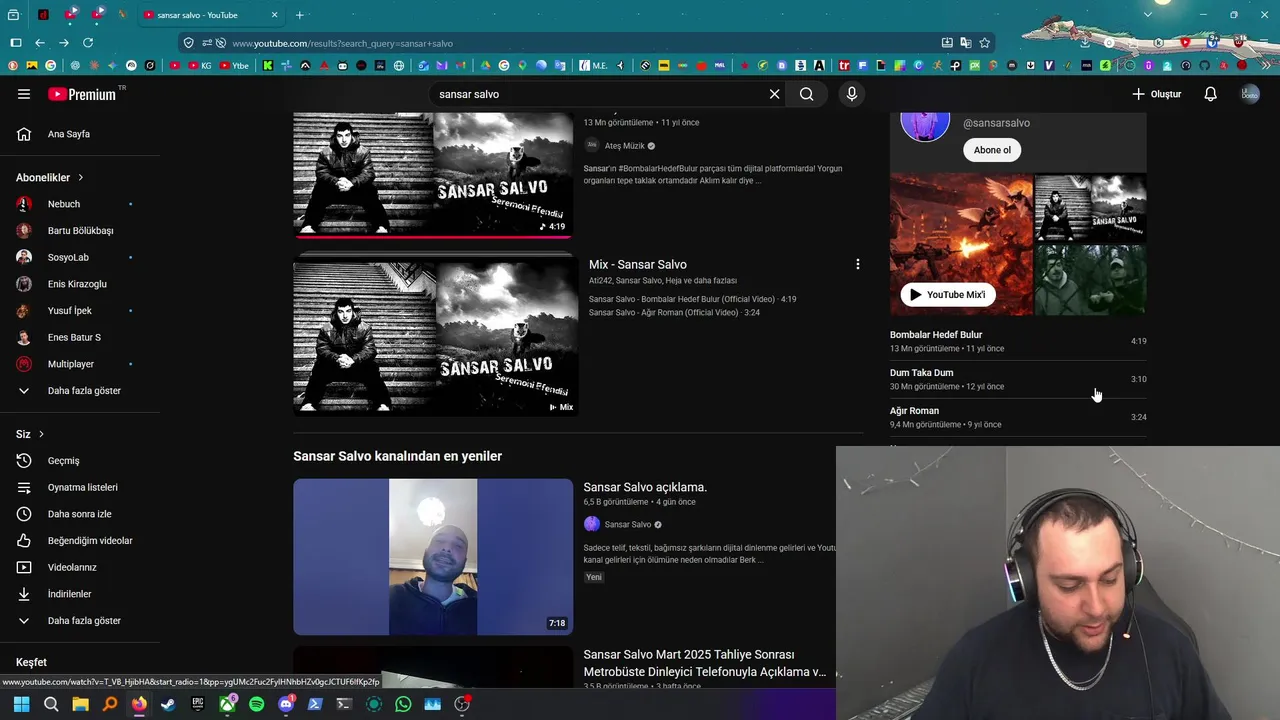This screenshot has height=720, width=1280.
Task: Click the magnifier search button
Action: pyautogui.click(x=807, y=94)
